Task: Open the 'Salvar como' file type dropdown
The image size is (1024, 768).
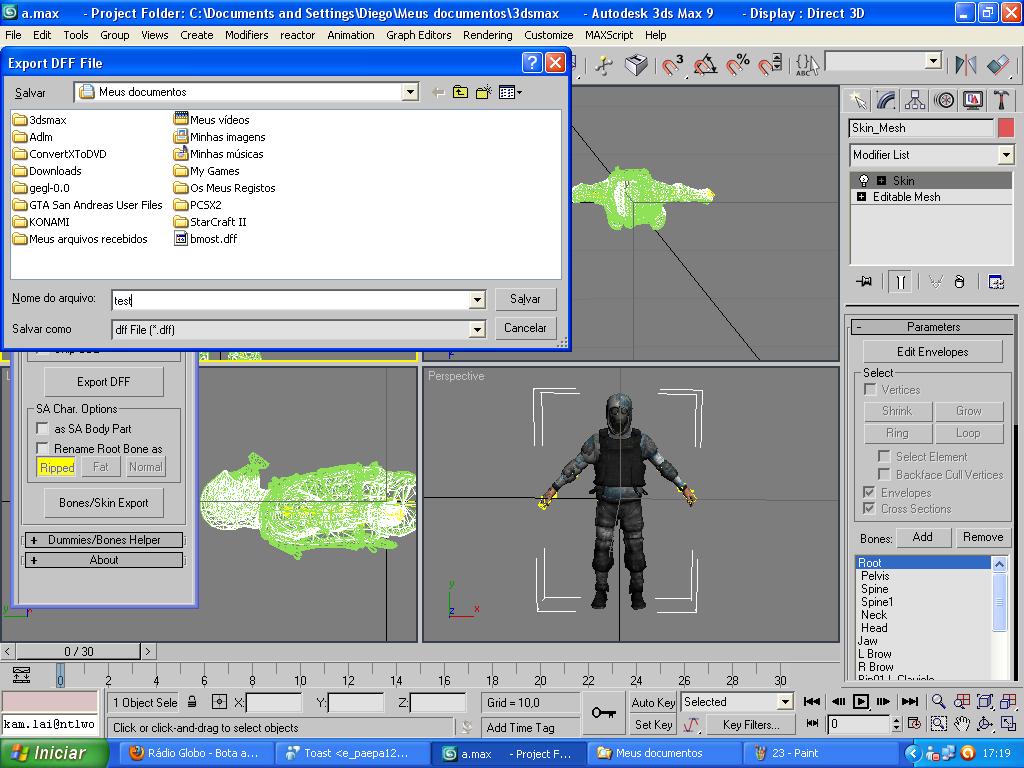Action: tap(477, 329)
